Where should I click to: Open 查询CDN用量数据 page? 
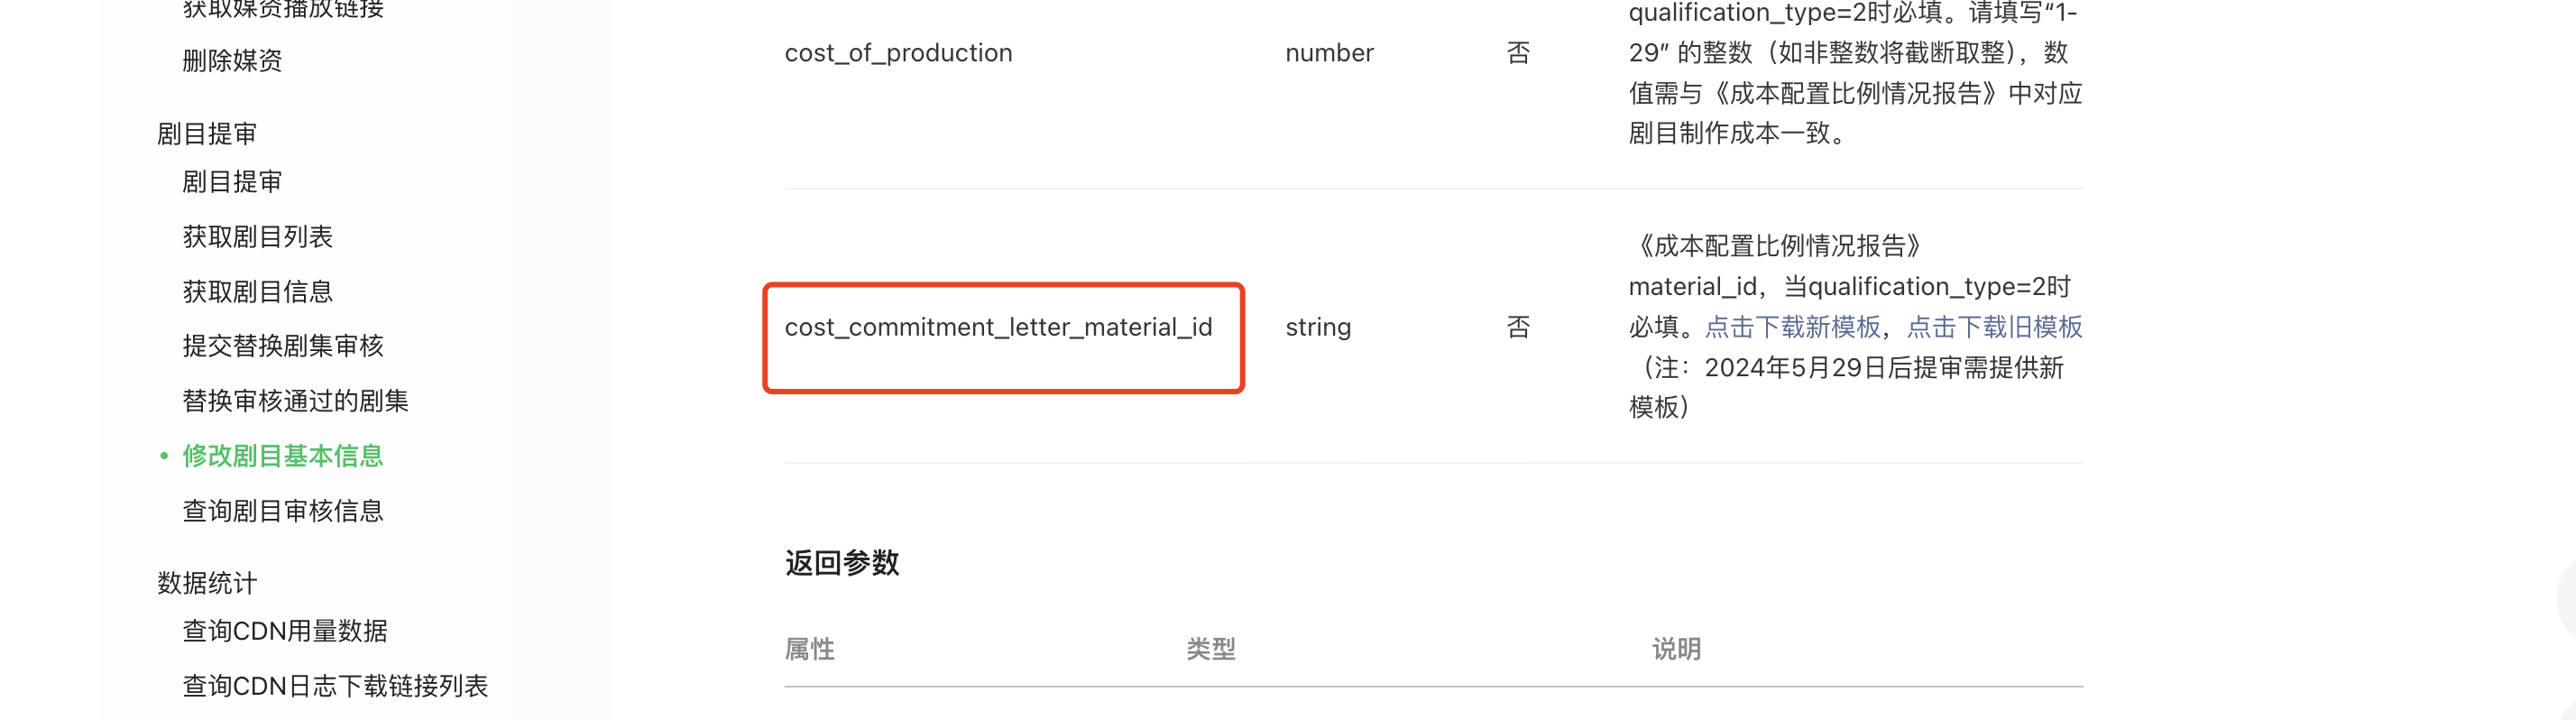pyautogui.click(x=285, y=631)
